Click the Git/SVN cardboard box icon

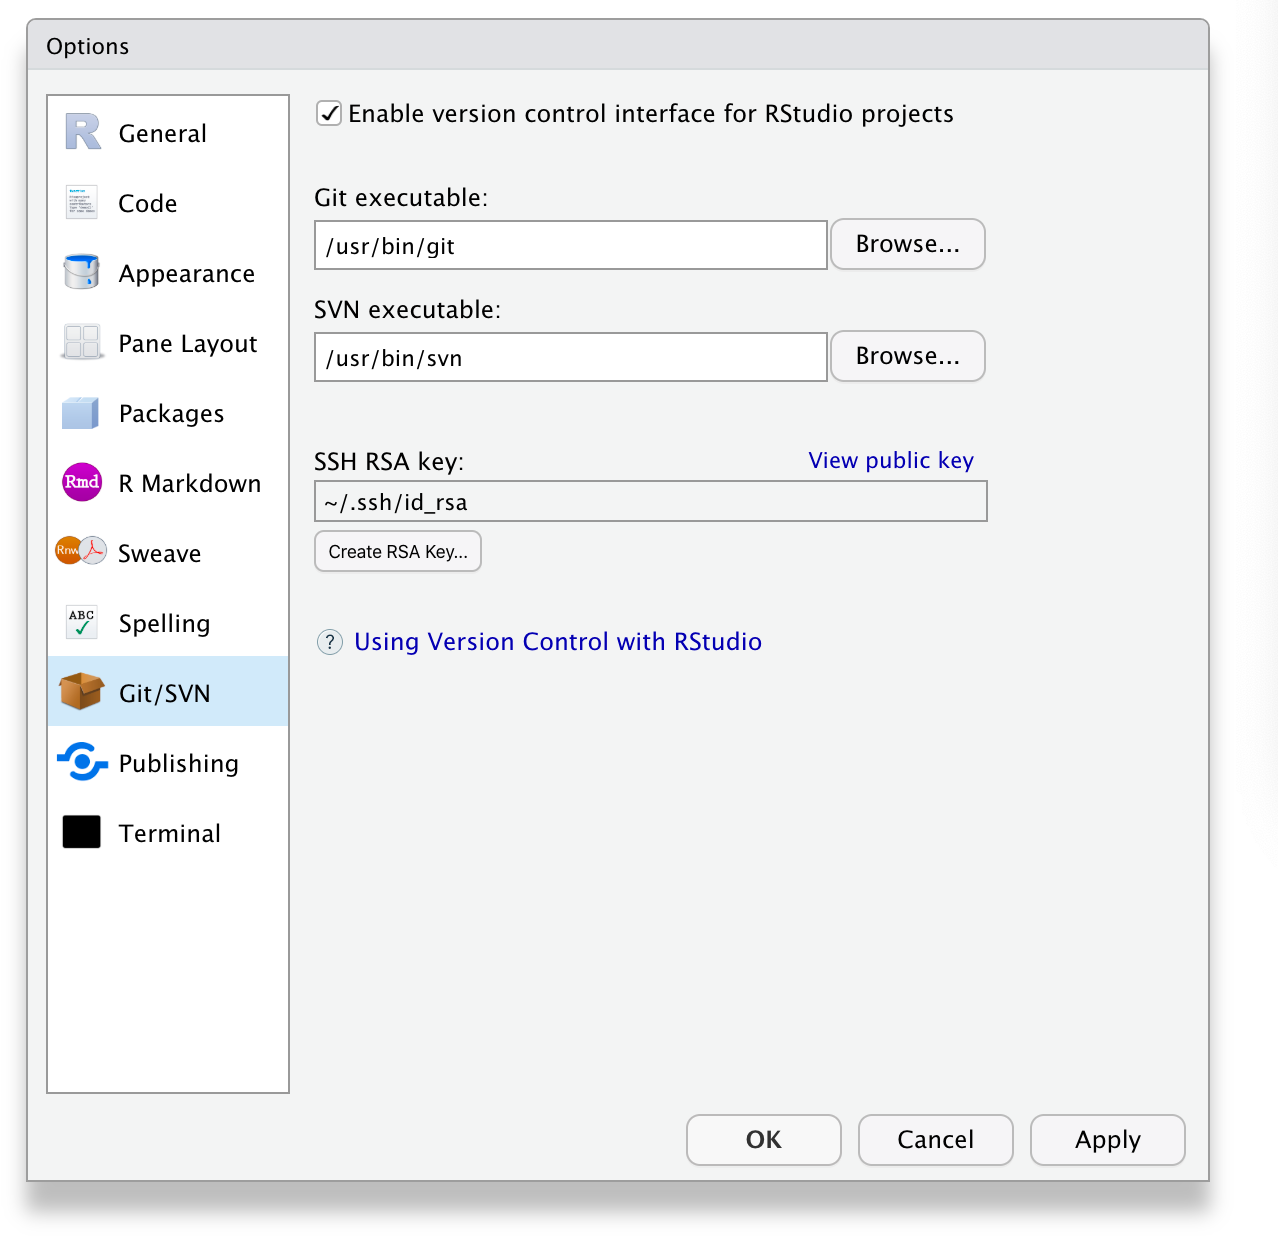pyautogui.click(x=81, y=691)
